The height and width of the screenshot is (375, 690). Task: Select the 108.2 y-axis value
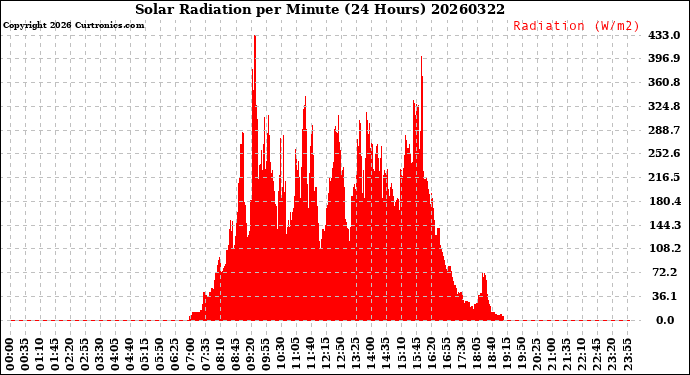pyautogui.click(x=664, y=249)
